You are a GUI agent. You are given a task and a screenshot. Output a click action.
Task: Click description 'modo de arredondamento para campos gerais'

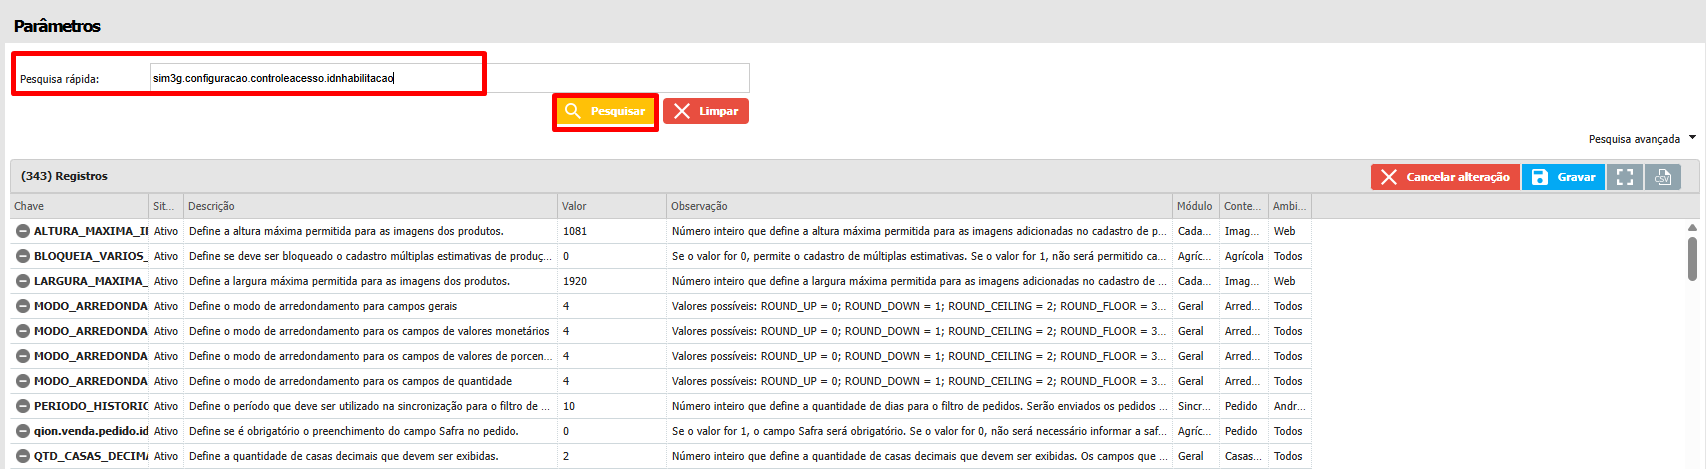click(x=370, y=306)
